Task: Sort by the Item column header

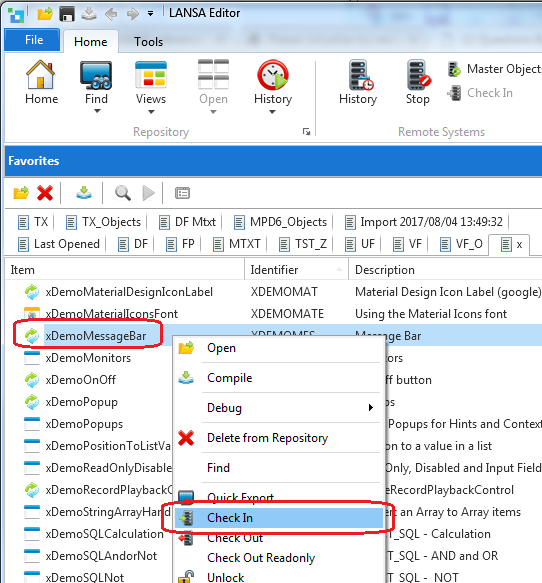Action: (124, 270)
